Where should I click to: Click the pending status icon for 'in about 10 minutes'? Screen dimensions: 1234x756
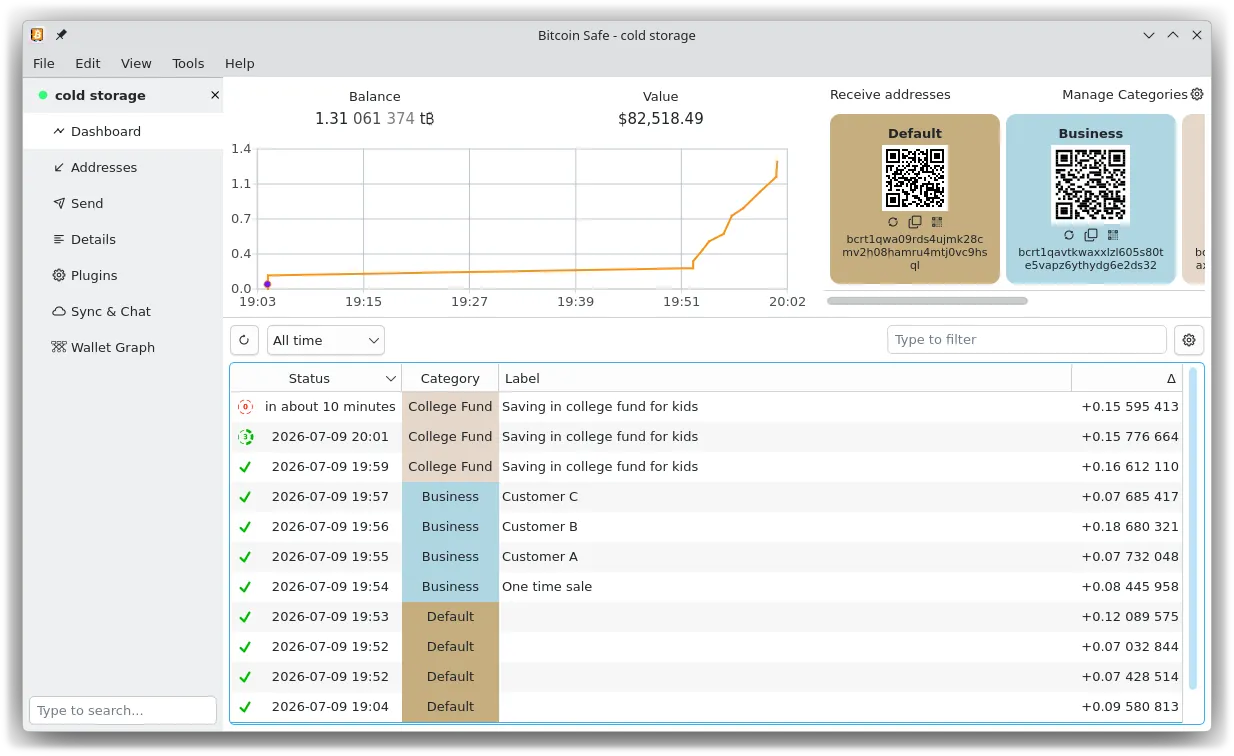point(245,407)
